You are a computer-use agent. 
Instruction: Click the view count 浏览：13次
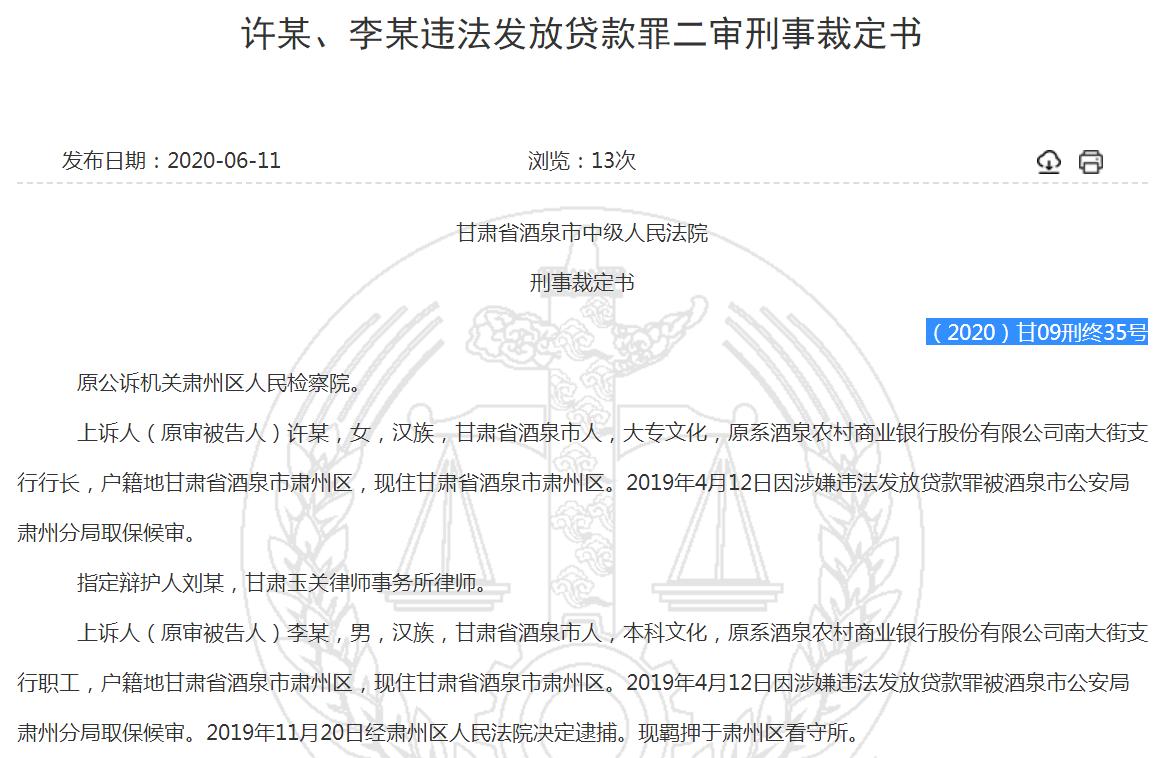coord(582,161)
